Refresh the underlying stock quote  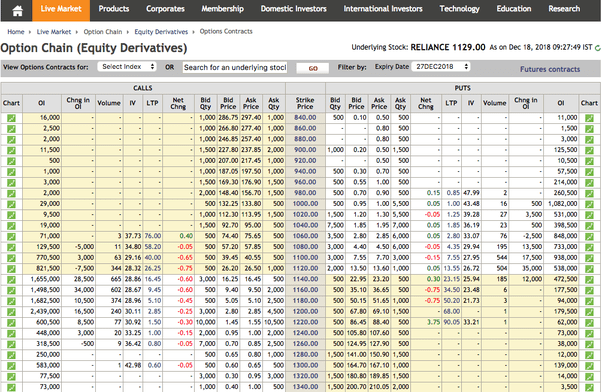pyautogui.click(x=598, y=48)
